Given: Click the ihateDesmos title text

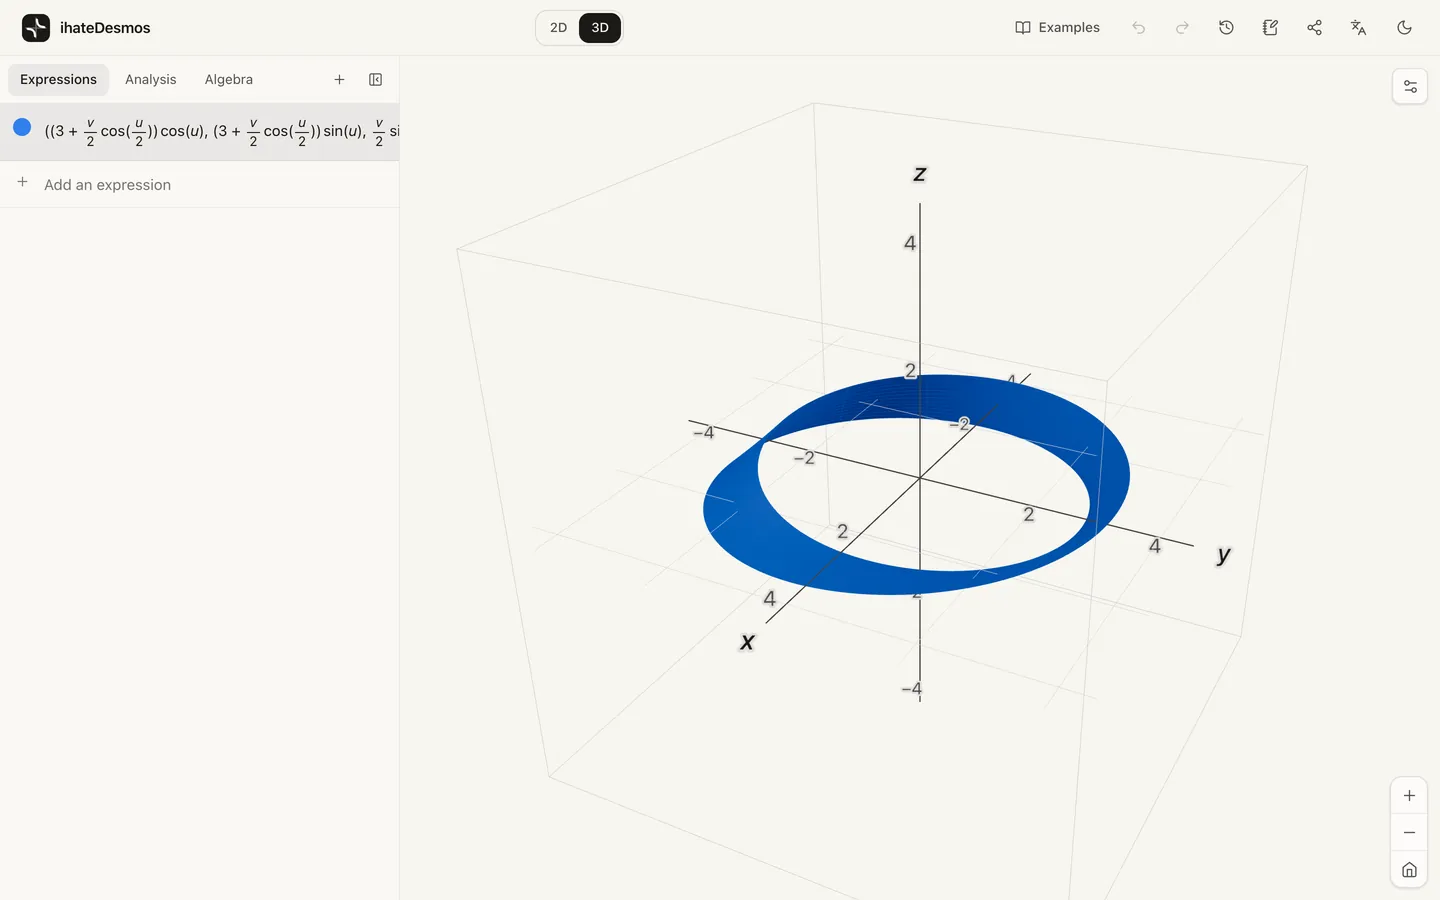Looking at the screenshot, I should point(105,28).
